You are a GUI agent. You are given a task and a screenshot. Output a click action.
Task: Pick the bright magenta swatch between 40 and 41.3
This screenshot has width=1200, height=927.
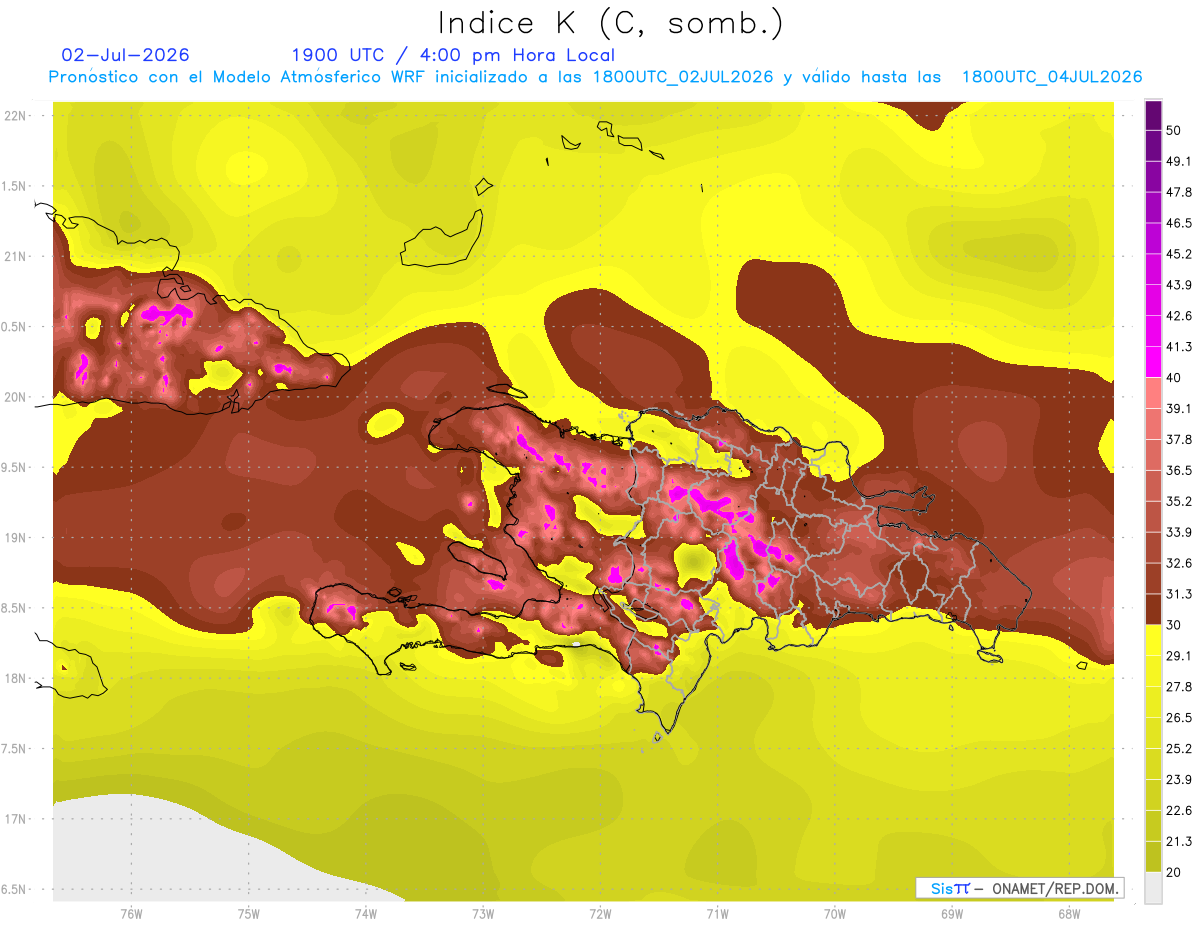(x=1153, y=362)
